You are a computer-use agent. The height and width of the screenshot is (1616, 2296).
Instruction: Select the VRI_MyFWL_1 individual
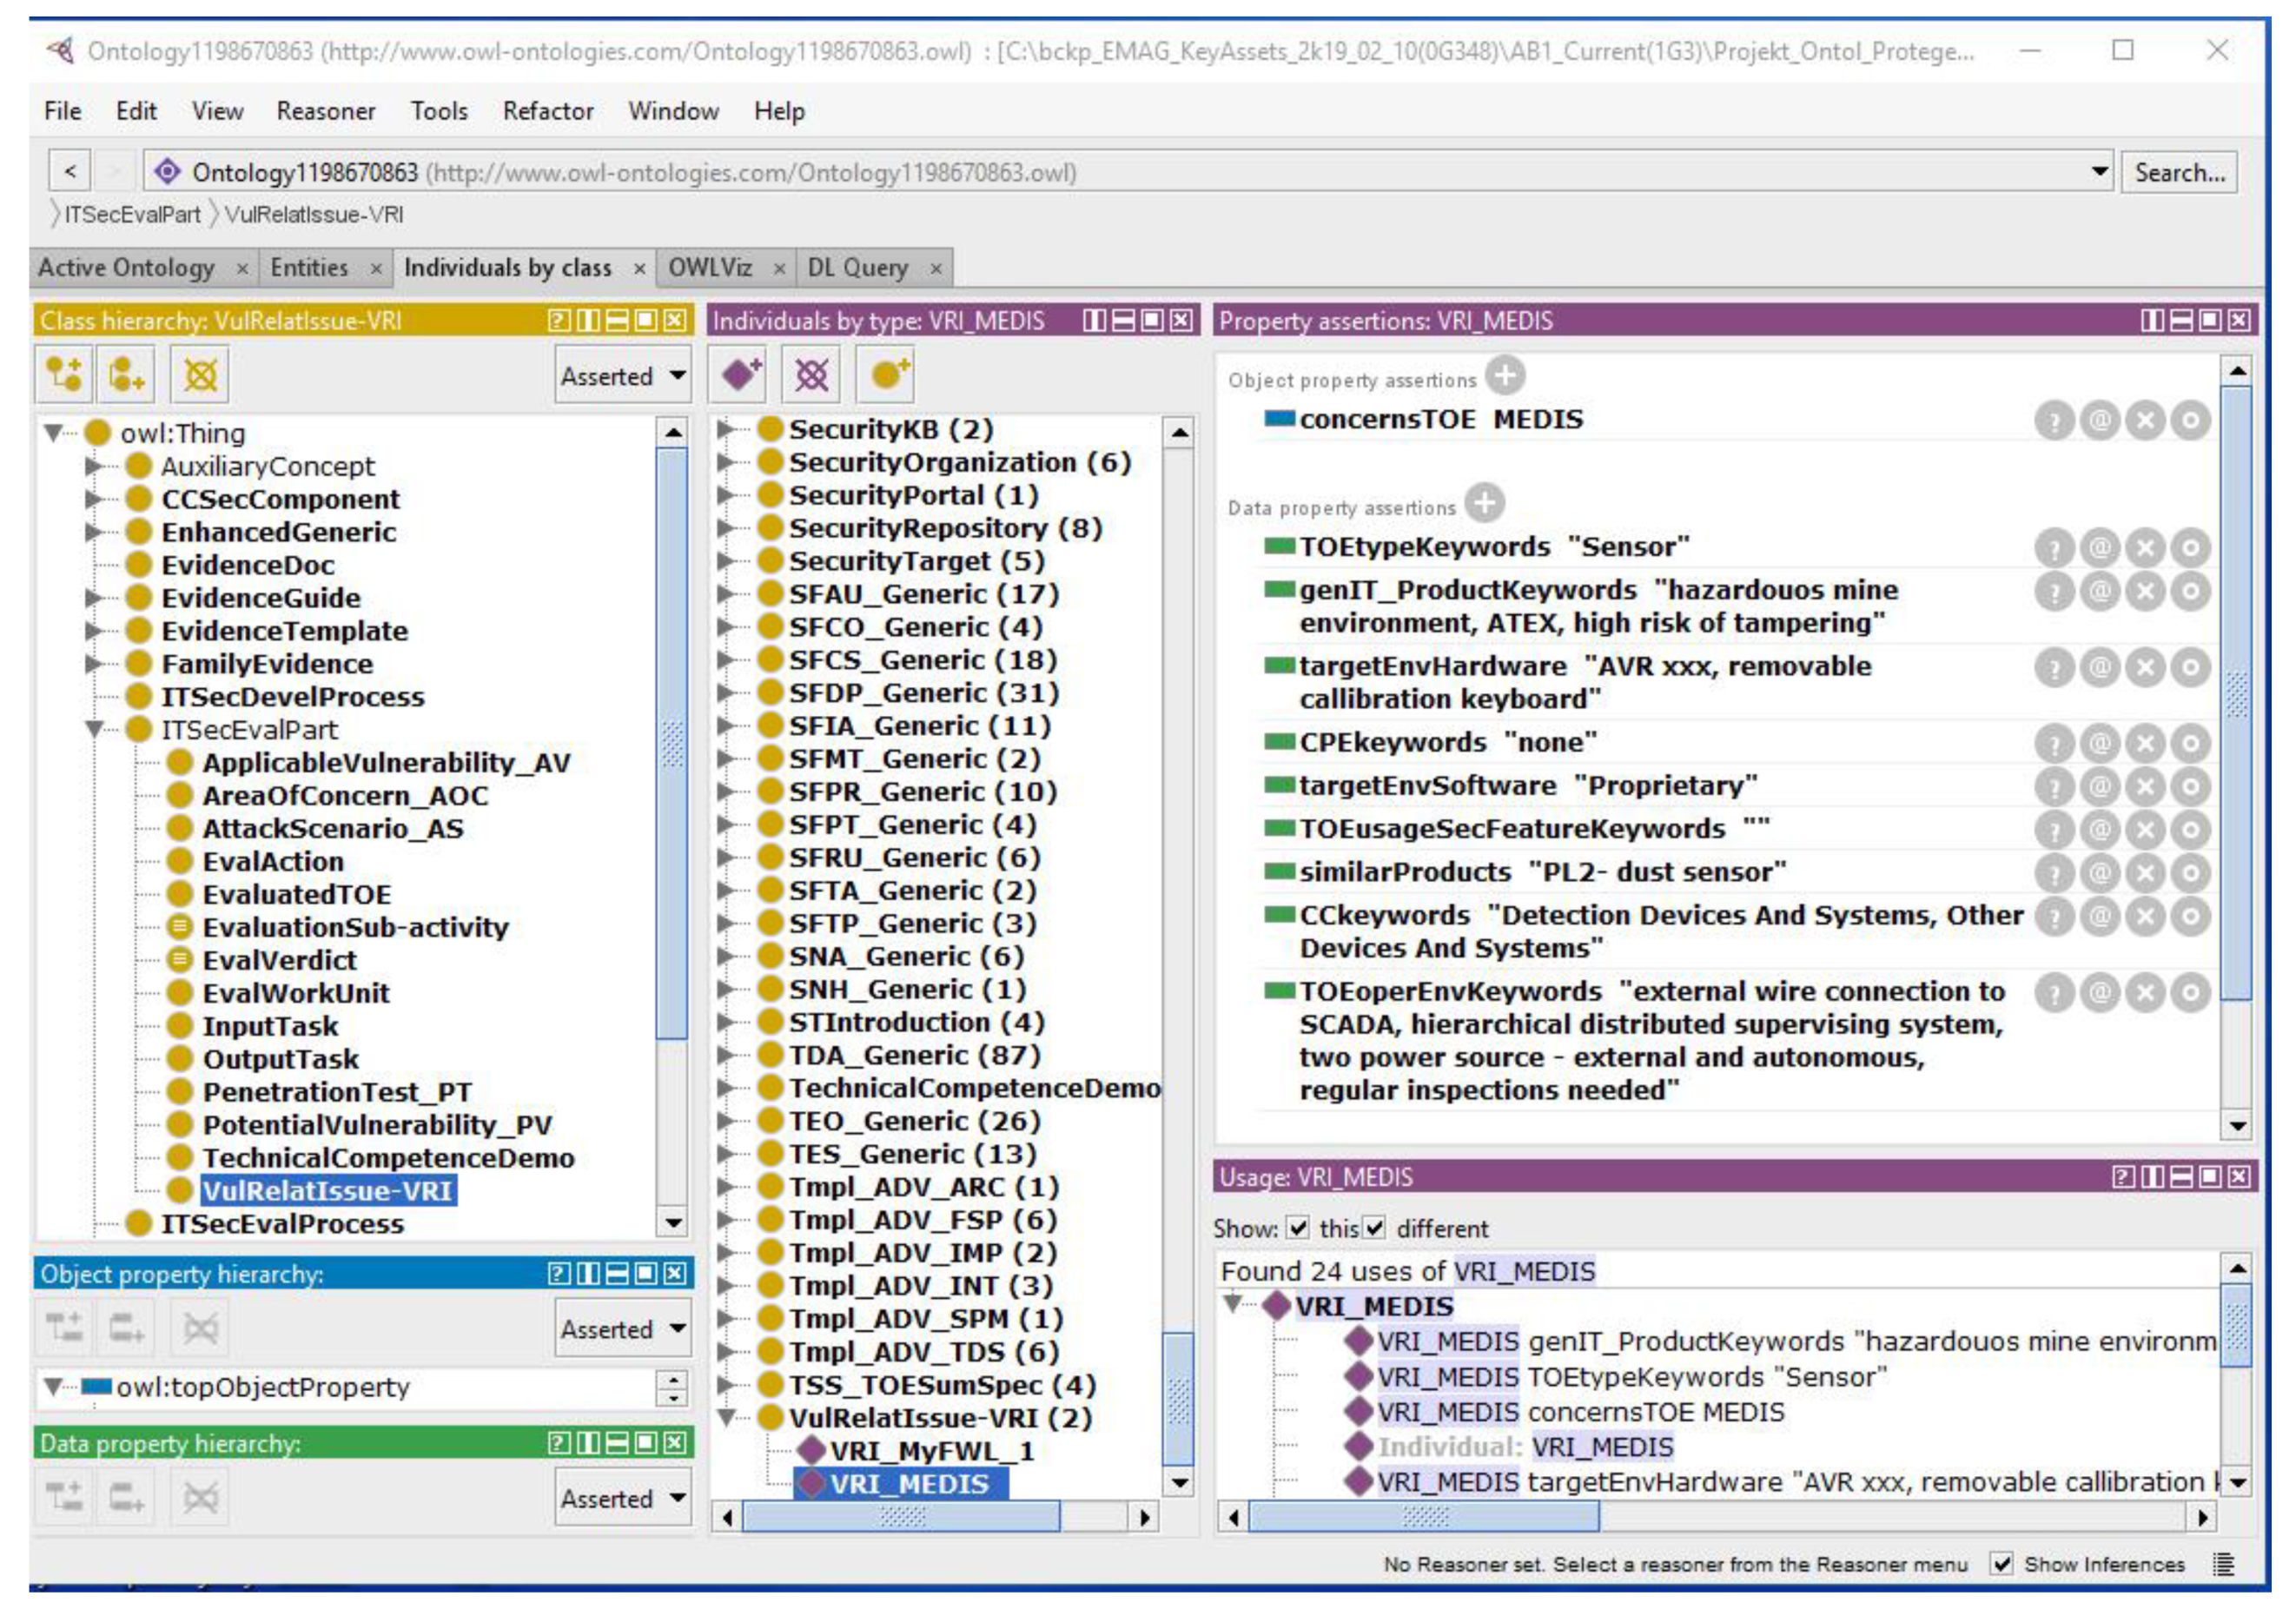930,1451
